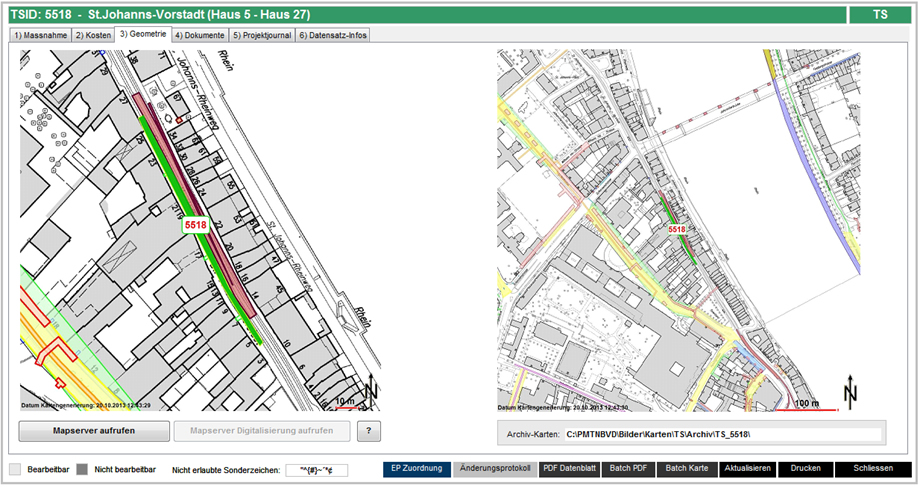Viewport: 919px width, 487px height.
Task: Click the EP Zuordnung button
Action: 415,468
